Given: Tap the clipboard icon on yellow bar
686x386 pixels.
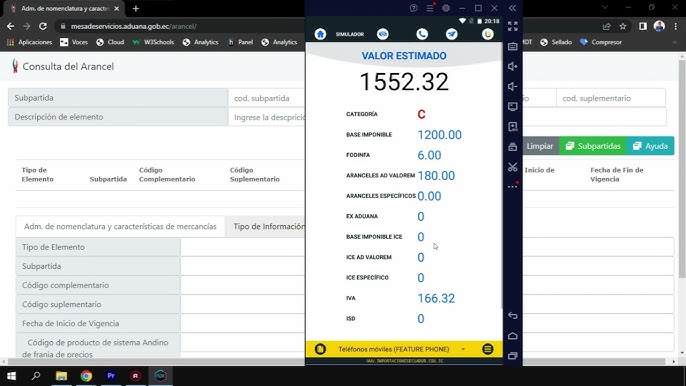Looking at the screenshot, I should (320, 349).
